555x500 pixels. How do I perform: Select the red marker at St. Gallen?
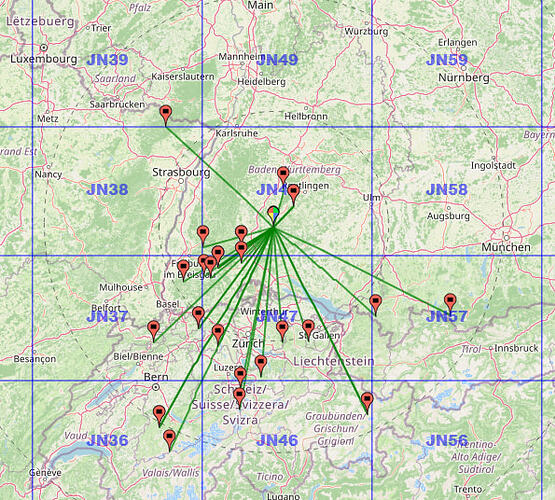click(308, 330)
